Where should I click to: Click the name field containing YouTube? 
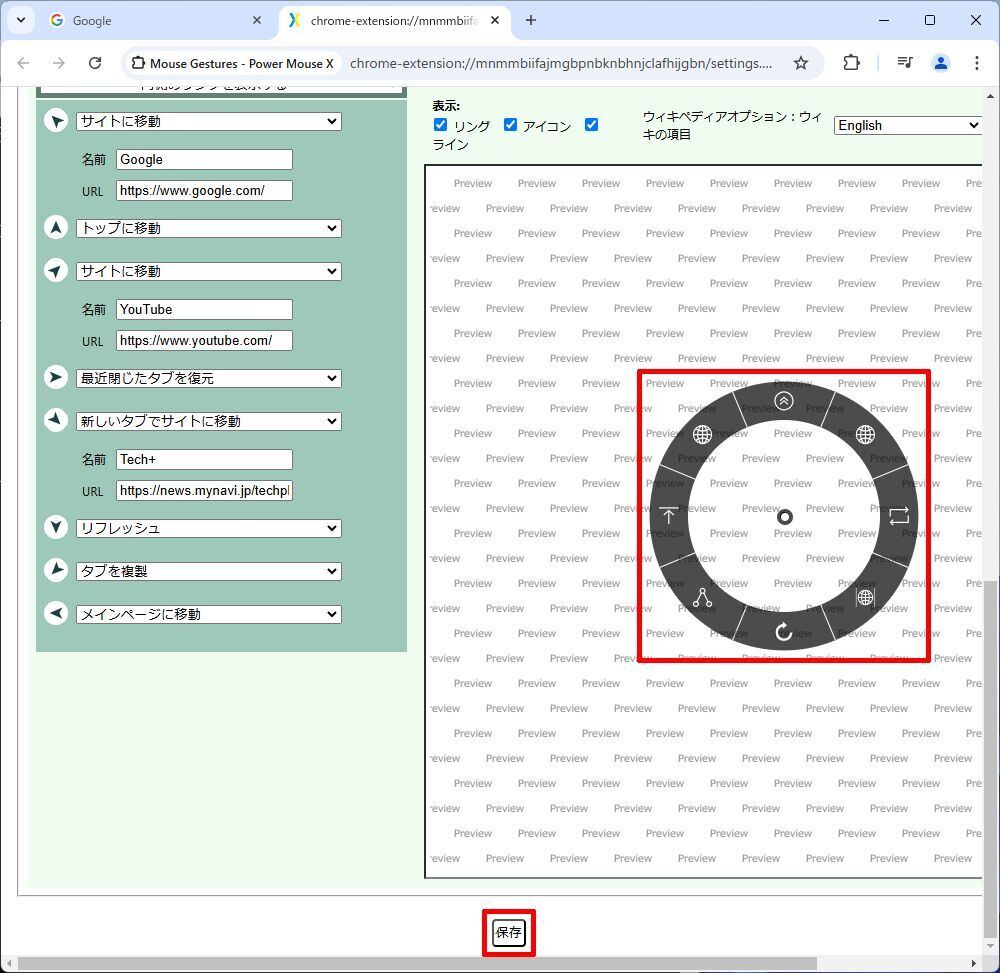[204, 309]
